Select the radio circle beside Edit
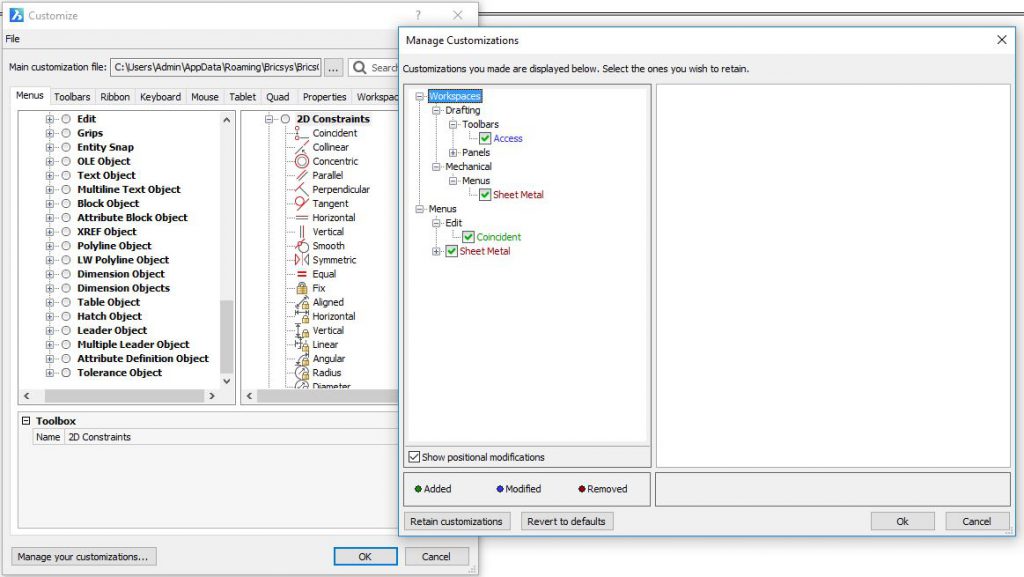1024x577 pixels. [x=65, y=119]
